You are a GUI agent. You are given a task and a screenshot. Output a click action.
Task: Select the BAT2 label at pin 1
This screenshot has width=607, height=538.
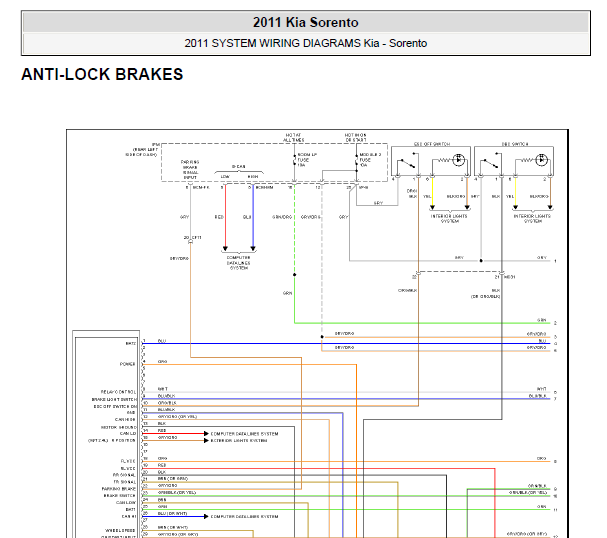pos(131,343)
